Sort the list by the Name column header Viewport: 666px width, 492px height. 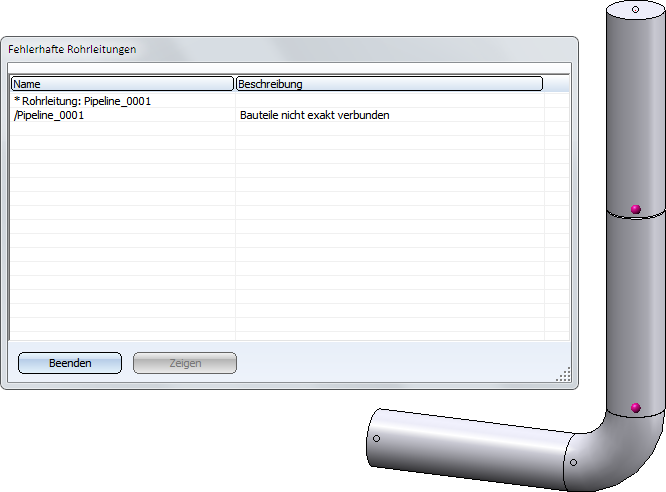(x=122, y=84)
